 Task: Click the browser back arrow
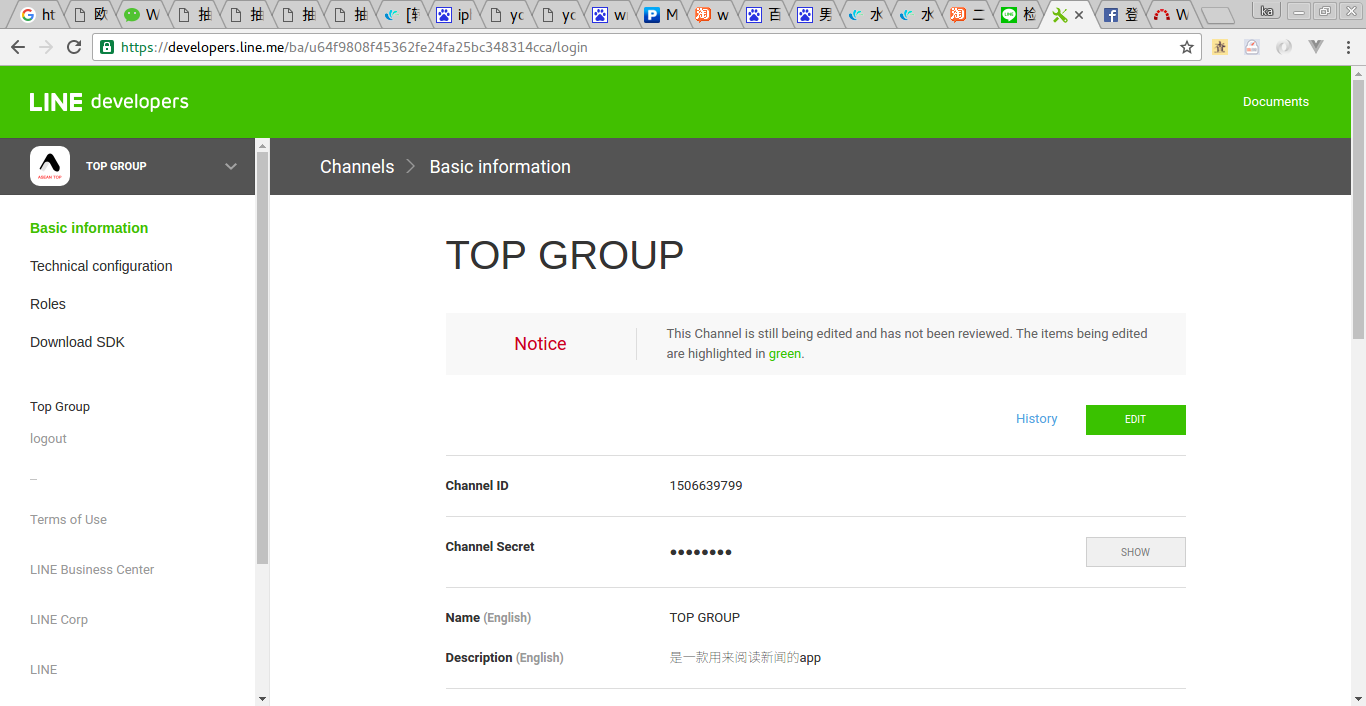coord(18,47)
